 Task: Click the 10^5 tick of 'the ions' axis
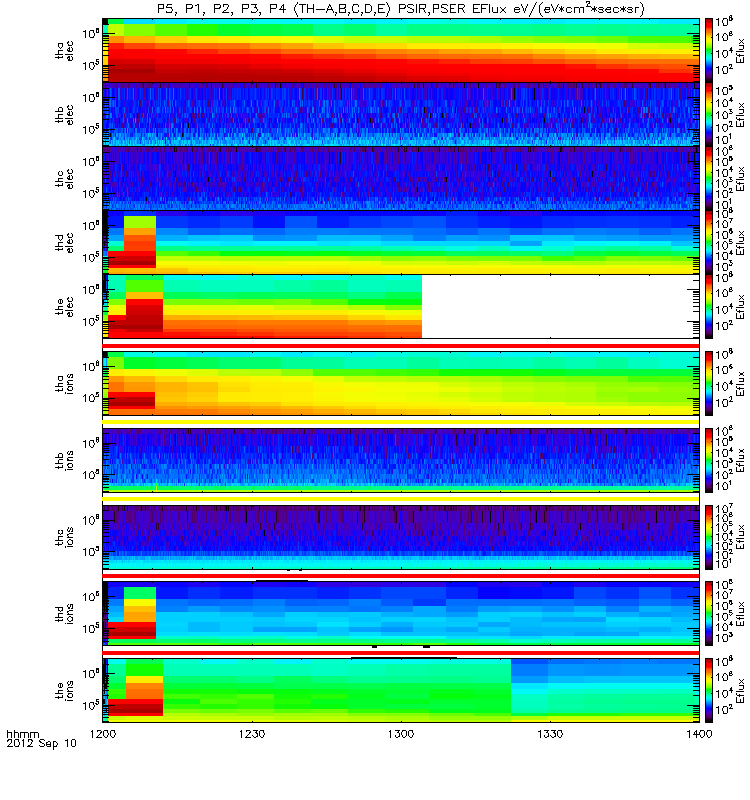[92, 705]
